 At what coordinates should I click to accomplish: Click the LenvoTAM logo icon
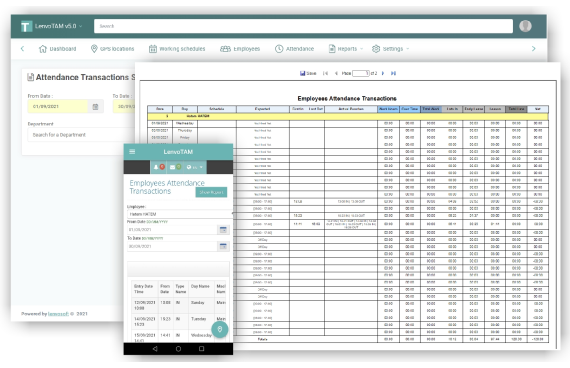[x=26, y=26]
